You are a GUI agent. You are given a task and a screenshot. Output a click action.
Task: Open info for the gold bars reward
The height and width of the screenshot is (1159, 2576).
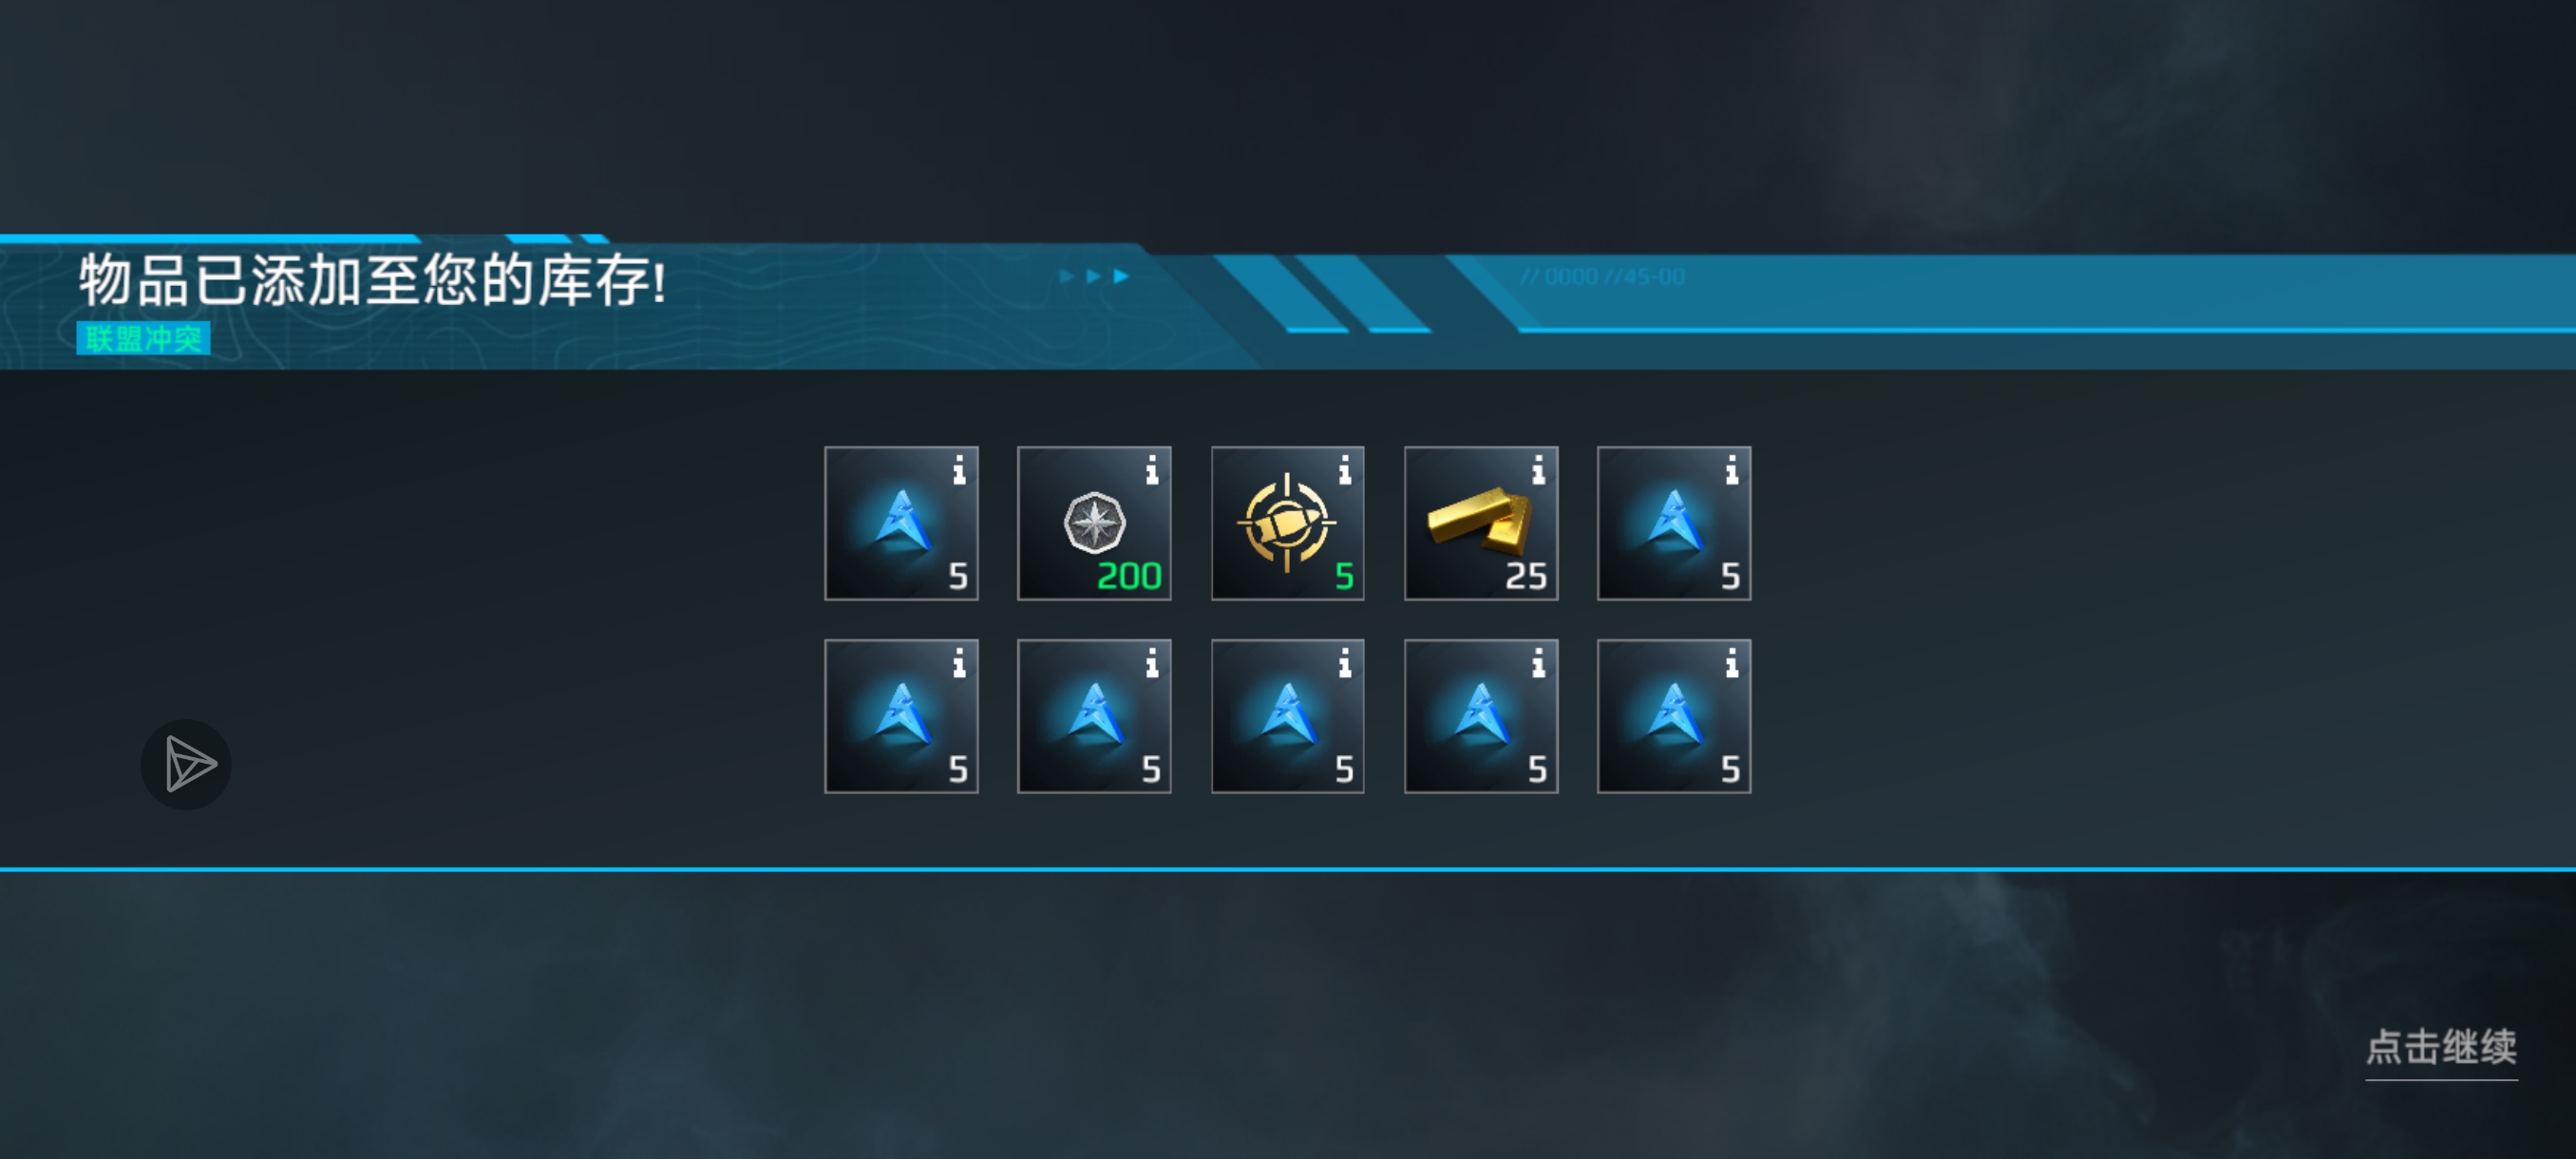(x=1538, y=470)
